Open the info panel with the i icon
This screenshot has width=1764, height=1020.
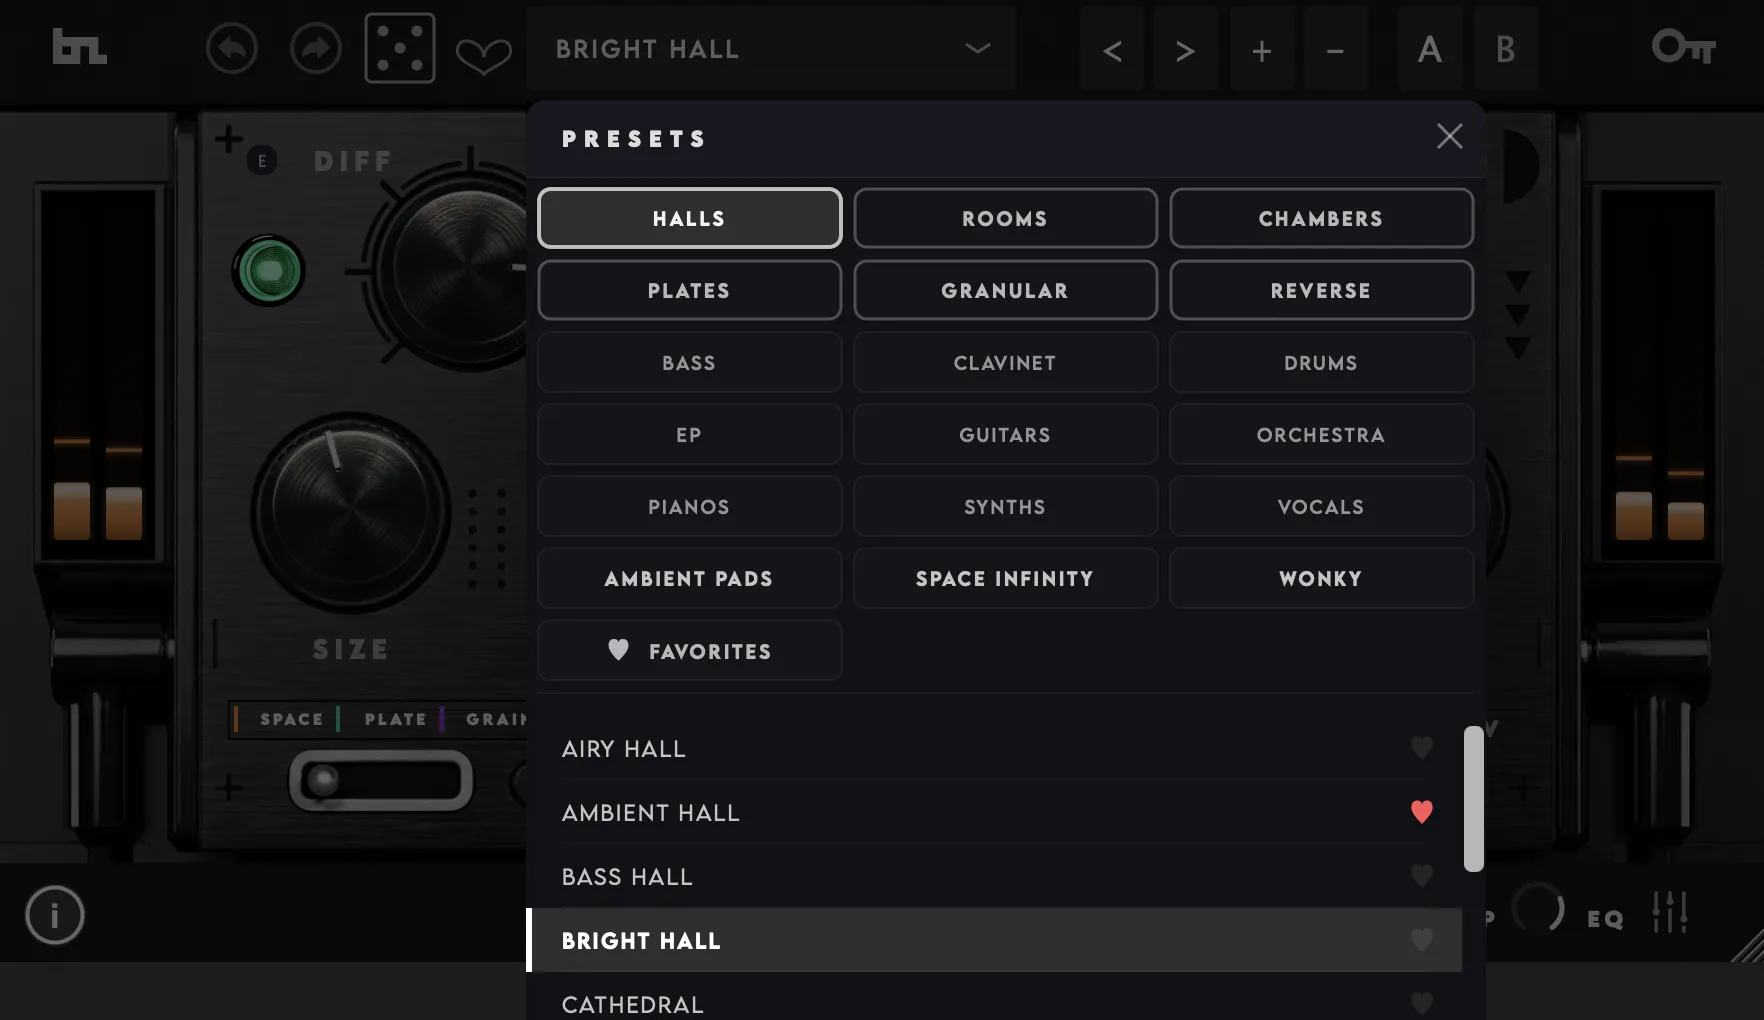click(55, 915)
